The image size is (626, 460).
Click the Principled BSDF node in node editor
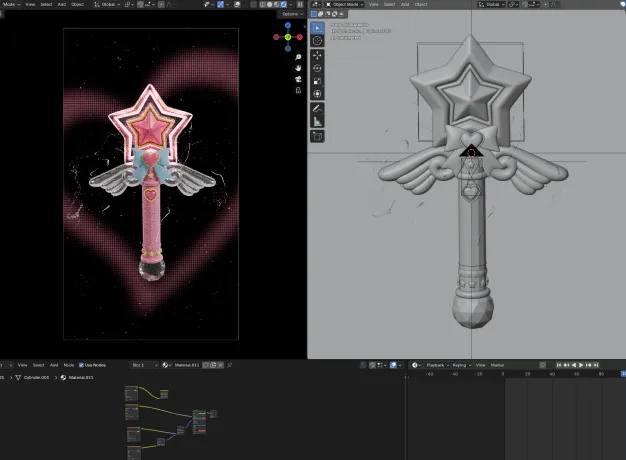pyautogui.click(x=199, y=422)
